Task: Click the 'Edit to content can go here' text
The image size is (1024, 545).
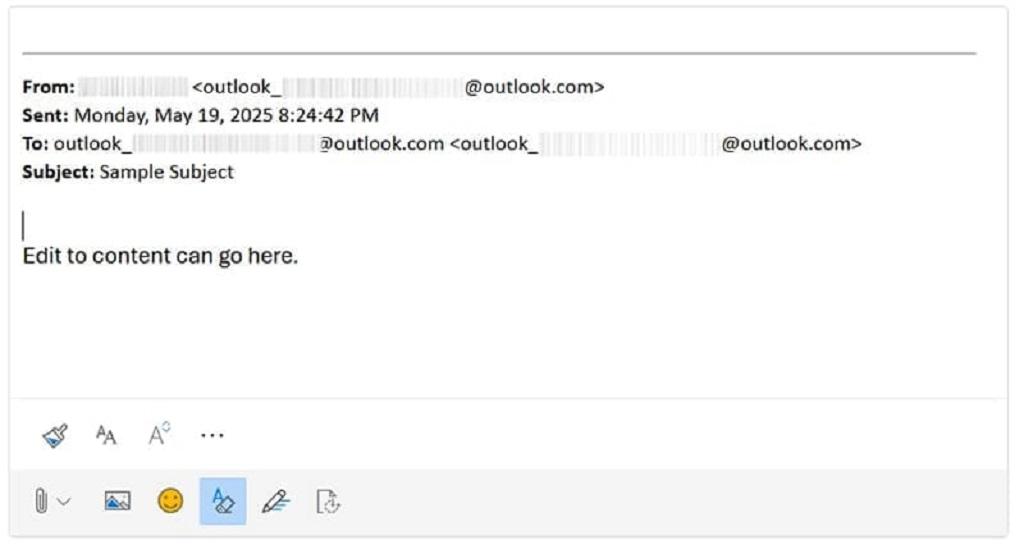Action: (x=160, y=256)
